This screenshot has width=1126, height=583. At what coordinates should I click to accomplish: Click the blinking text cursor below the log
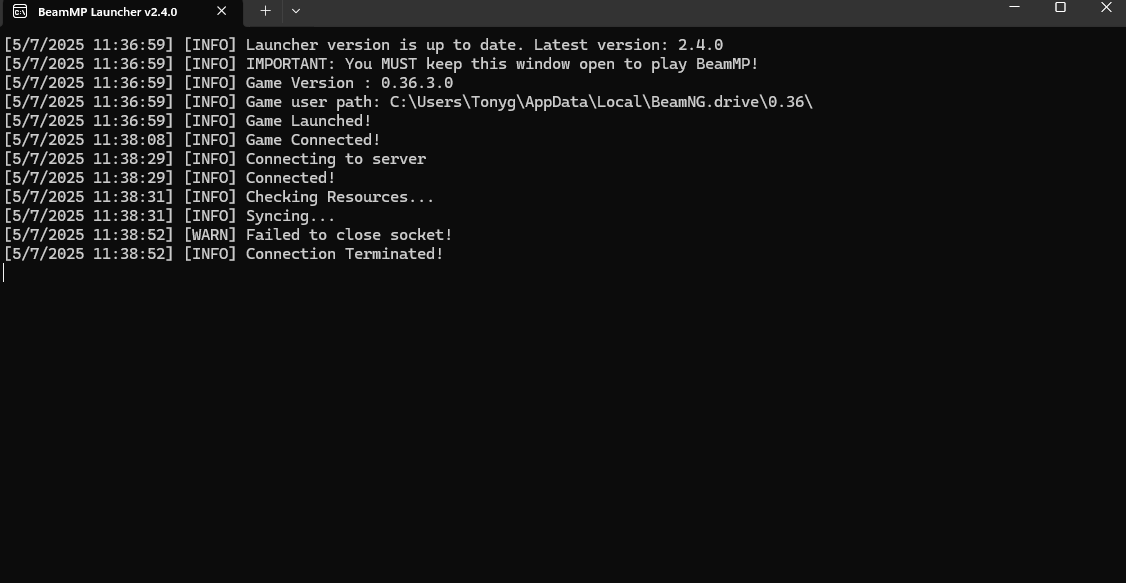pos(4,273)
